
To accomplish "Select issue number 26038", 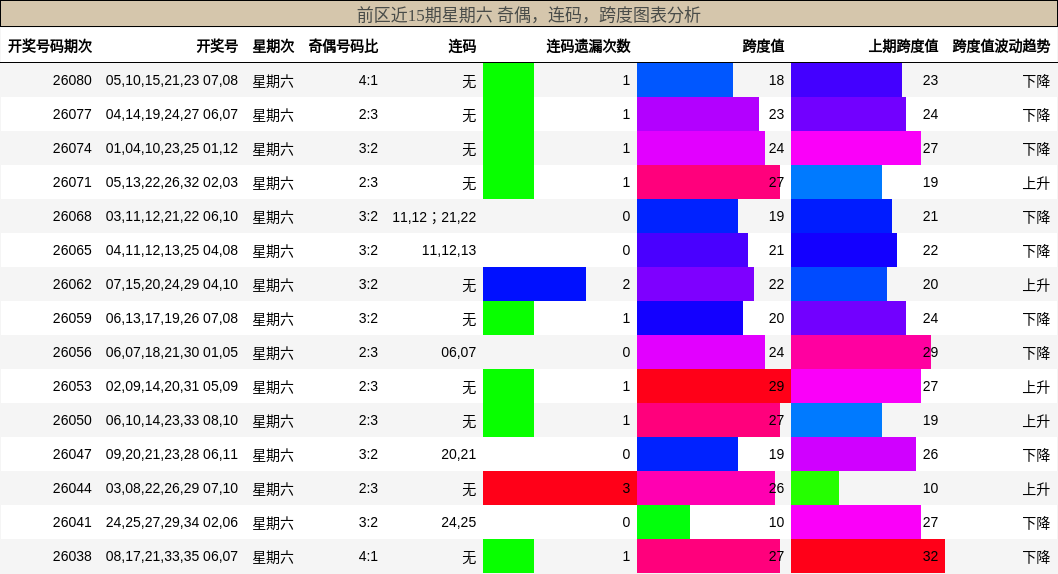I will 72,556.
